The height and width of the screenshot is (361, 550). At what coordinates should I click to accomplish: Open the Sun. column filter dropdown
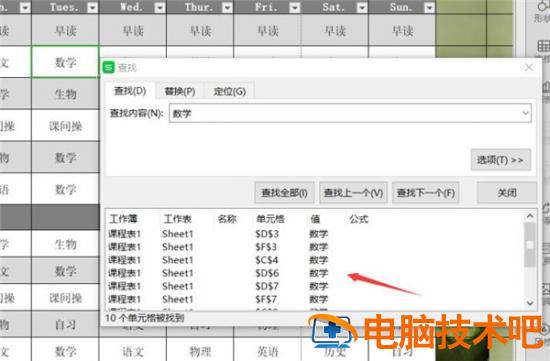click(x=429, y=7)
